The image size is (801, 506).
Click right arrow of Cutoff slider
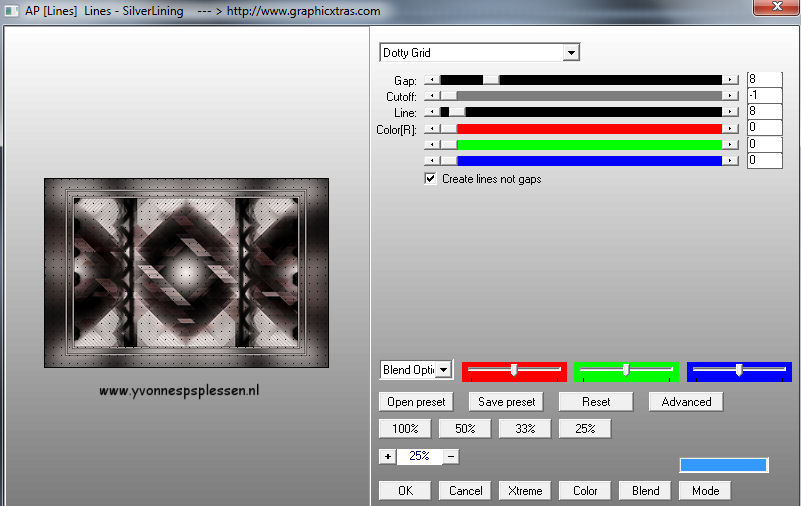pos(731,96)
